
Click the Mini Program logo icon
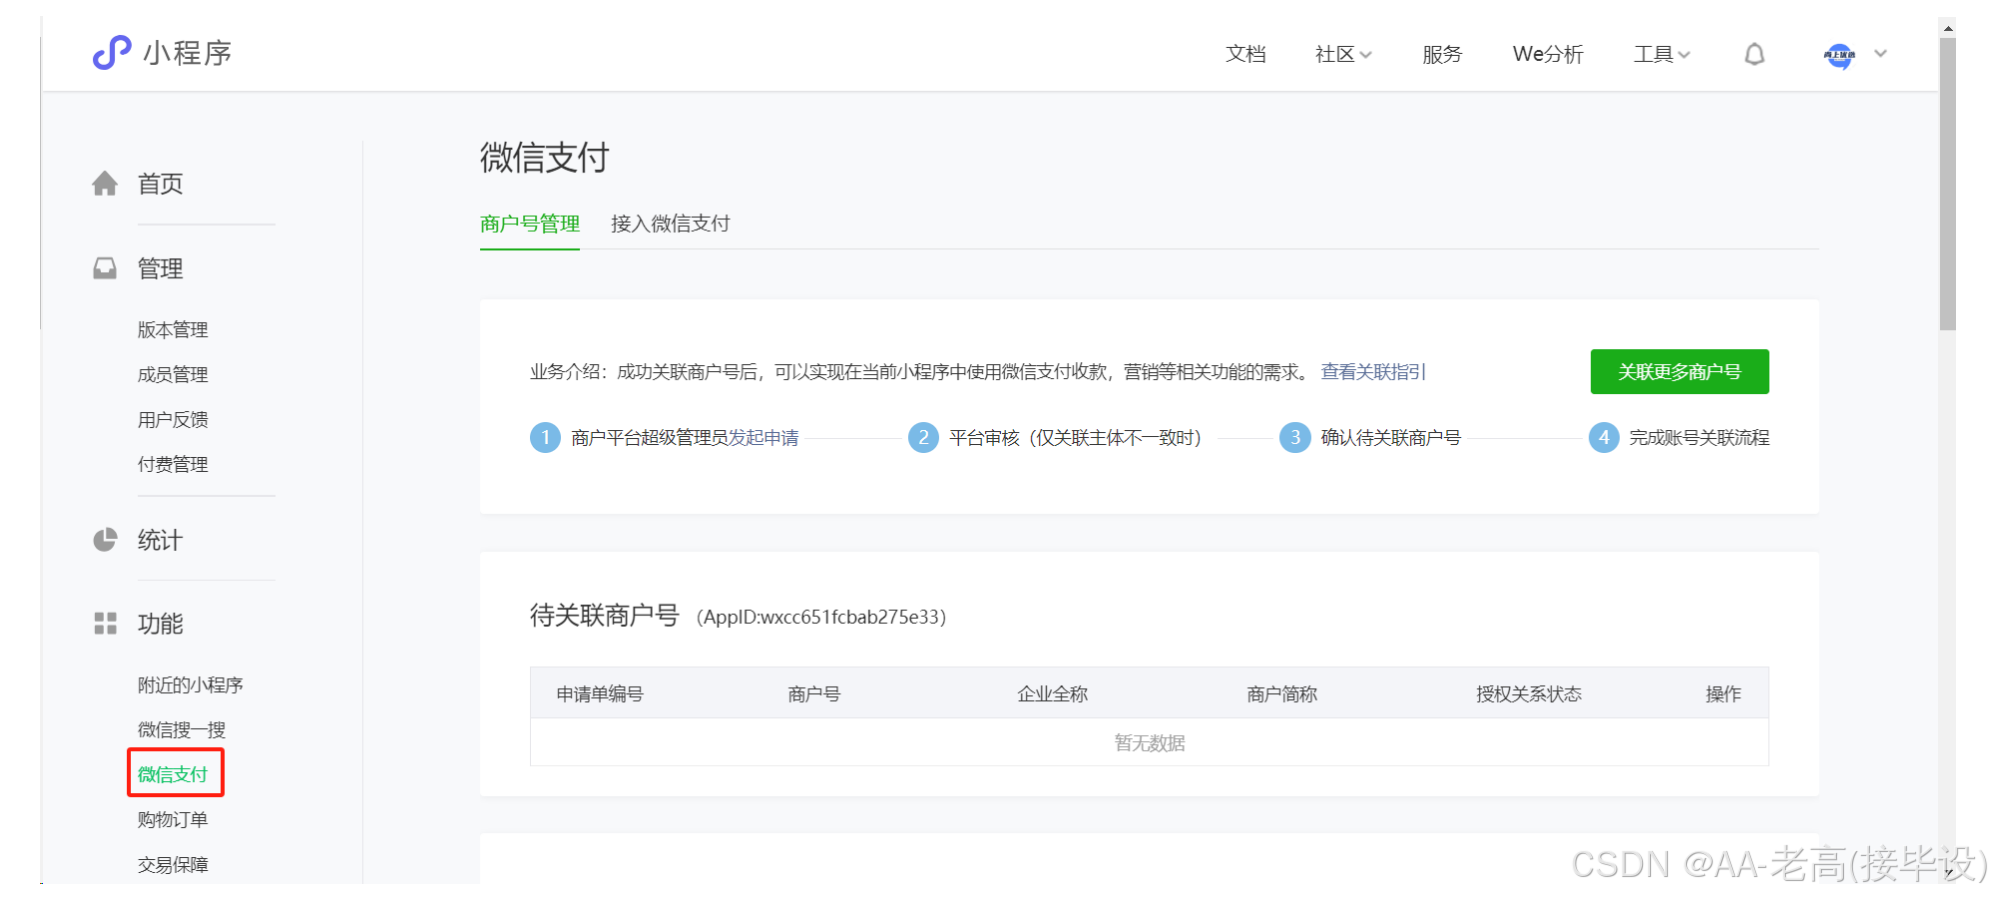coord(112,52)
